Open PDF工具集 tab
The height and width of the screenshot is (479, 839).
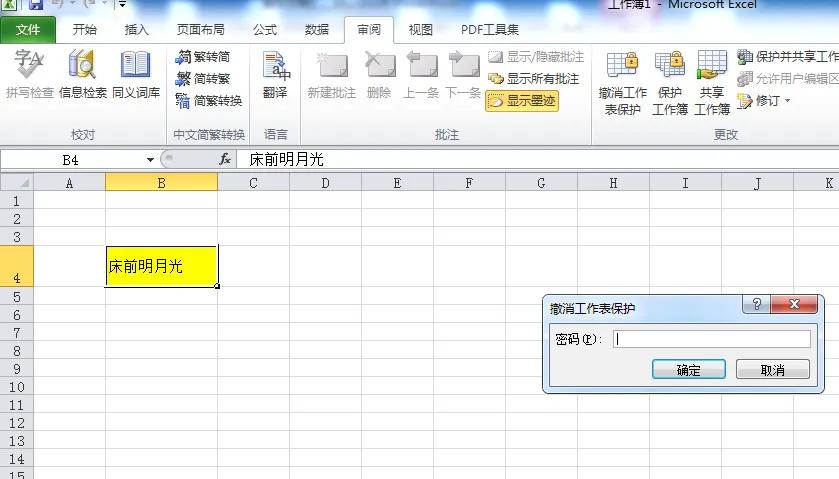(x=490, y=29)
